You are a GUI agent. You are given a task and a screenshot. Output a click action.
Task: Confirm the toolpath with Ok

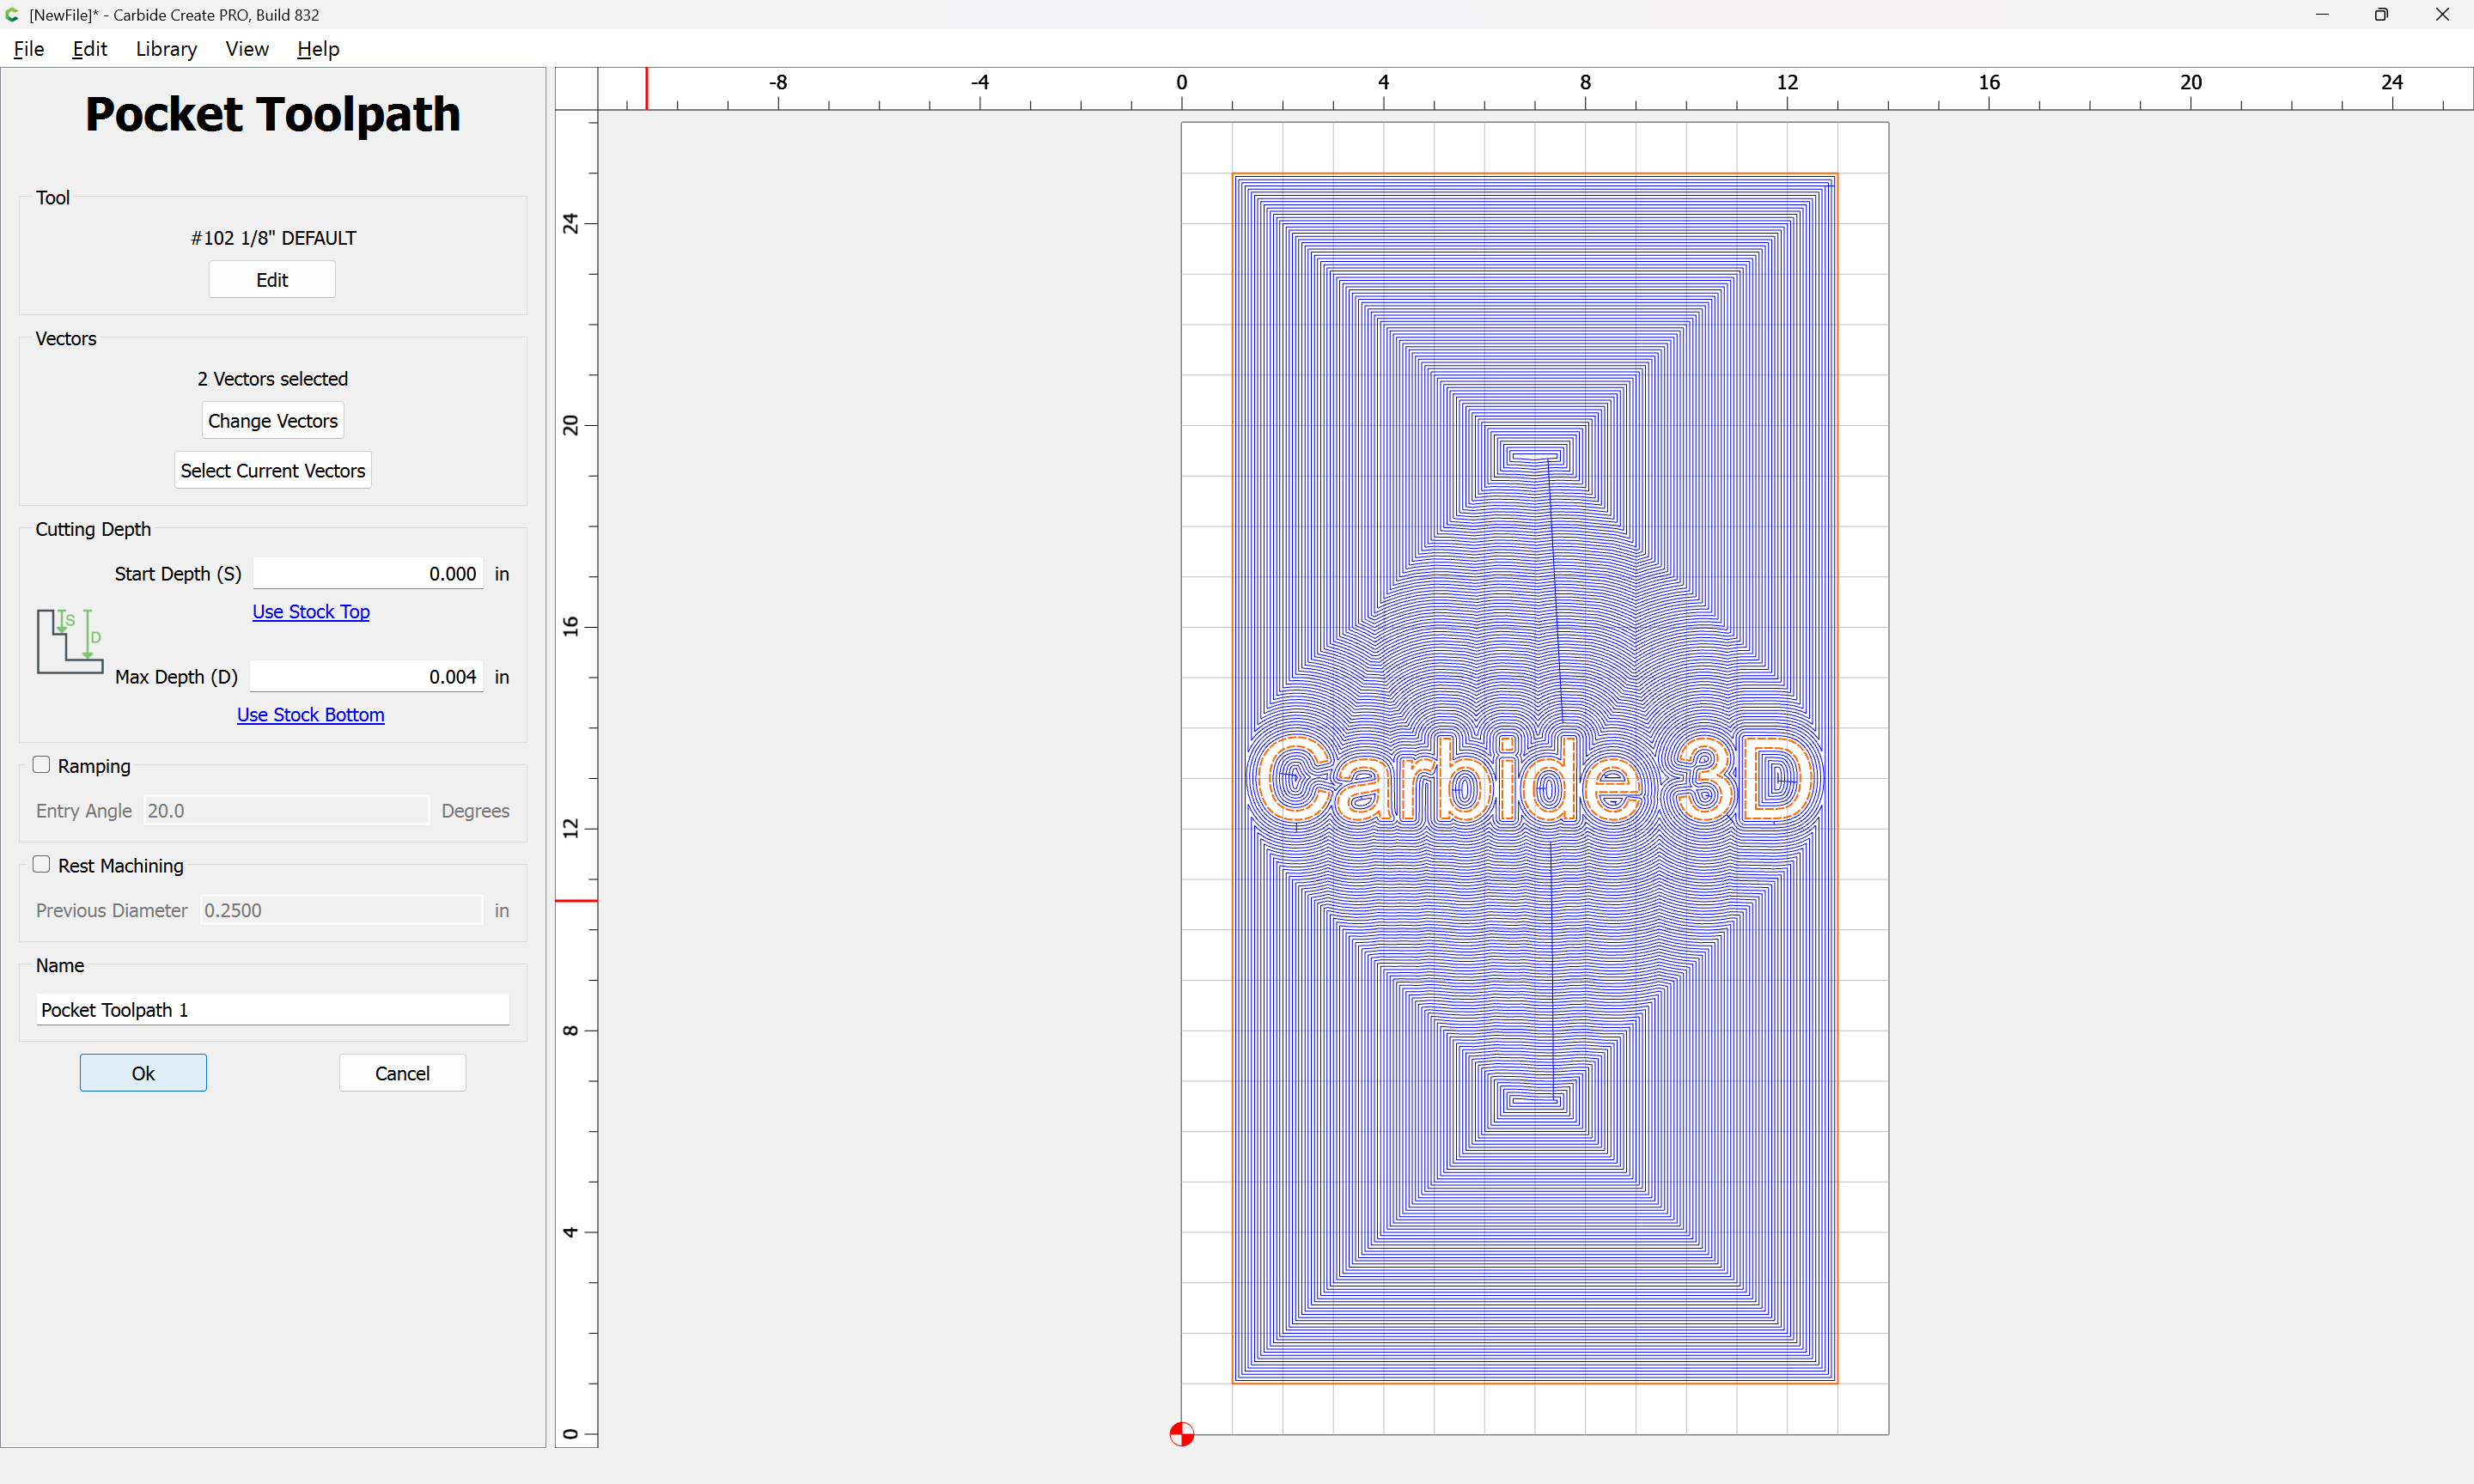pos(143,1073)
